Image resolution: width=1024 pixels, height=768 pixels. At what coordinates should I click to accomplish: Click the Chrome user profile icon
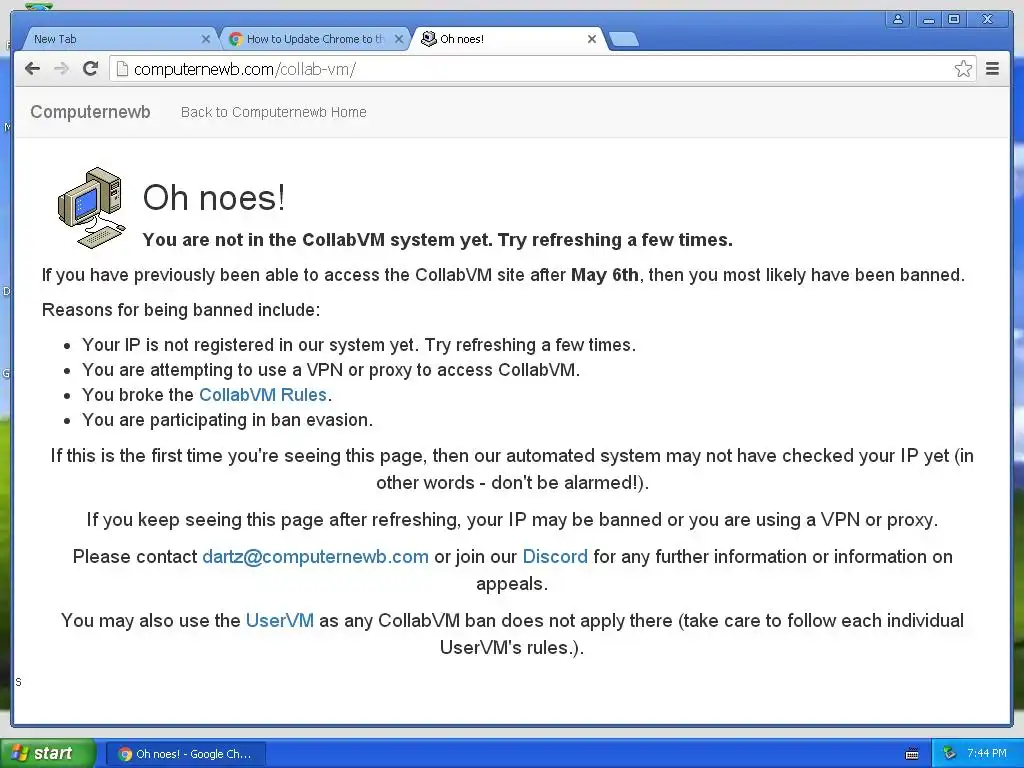pyautogui.click(x=898, y=20)
